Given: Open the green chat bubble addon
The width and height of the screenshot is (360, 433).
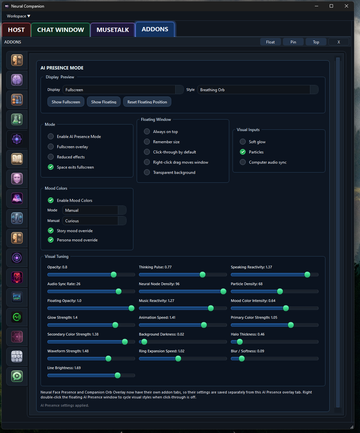Looking at the screenshot, I should point(17,376).
